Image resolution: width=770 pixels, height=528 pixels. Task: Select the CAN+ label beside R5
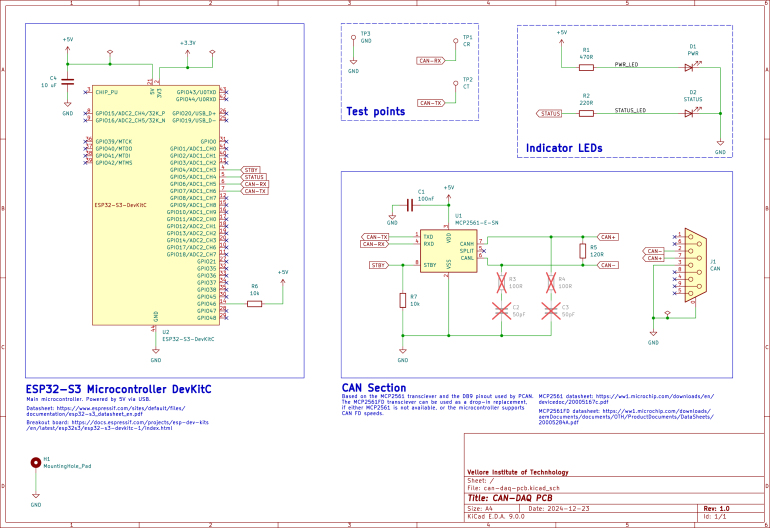pyautogui.click(x=608, y=237)
